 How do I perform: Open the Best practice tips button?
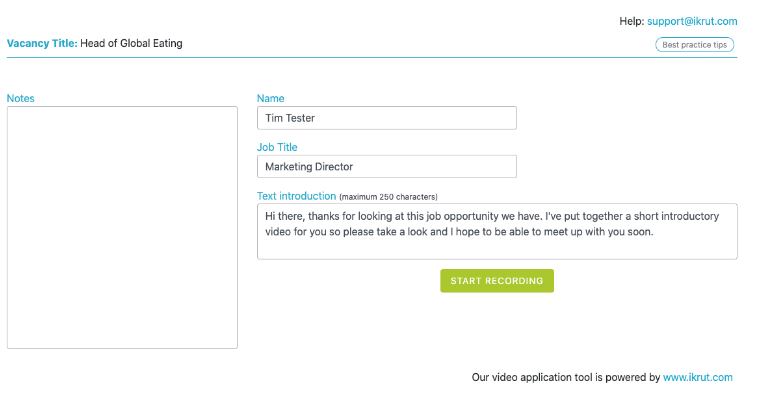point(694,45)
